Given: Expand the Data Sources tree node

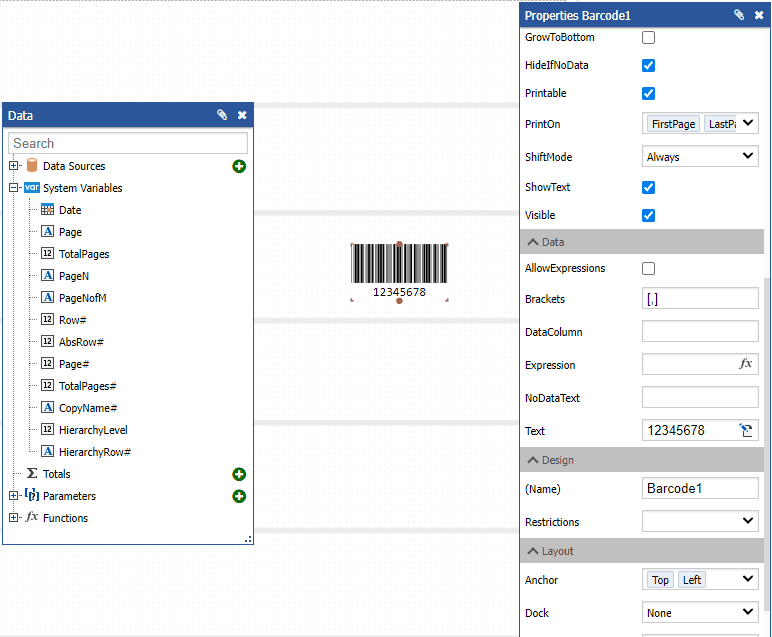Looking at the screenshot, I should (14, 166).
